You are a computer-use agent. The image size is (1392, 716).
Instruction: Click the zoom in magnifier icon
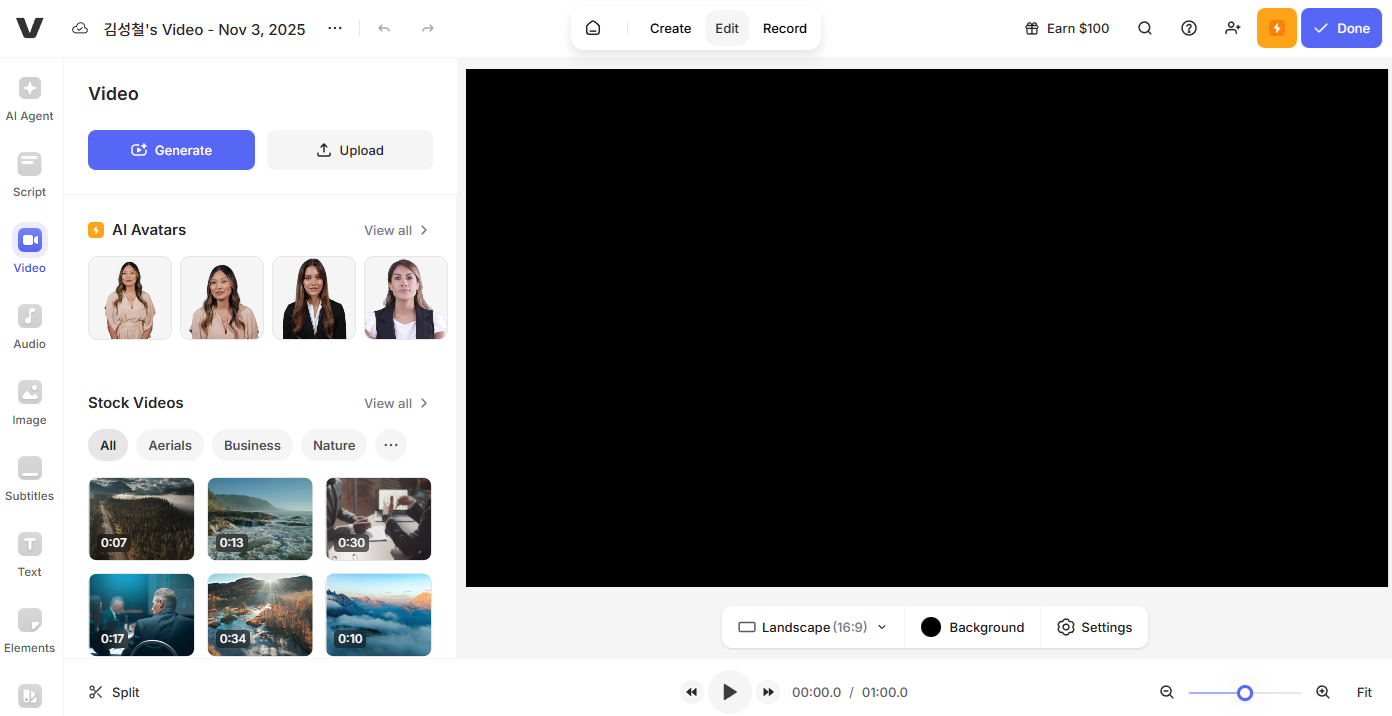(1323, 692)
